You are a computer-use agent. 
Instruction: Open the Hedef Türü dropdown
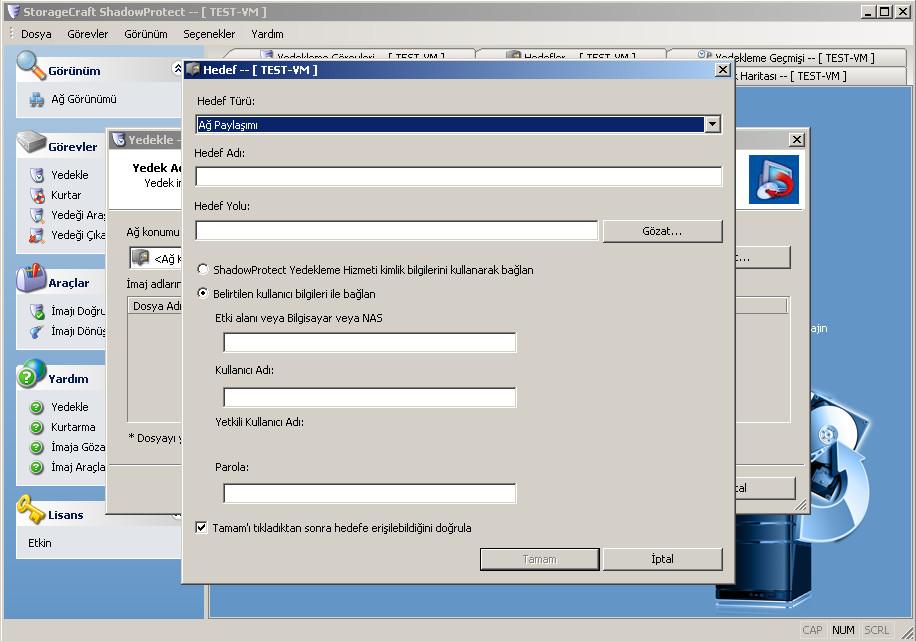pos(712,124)
